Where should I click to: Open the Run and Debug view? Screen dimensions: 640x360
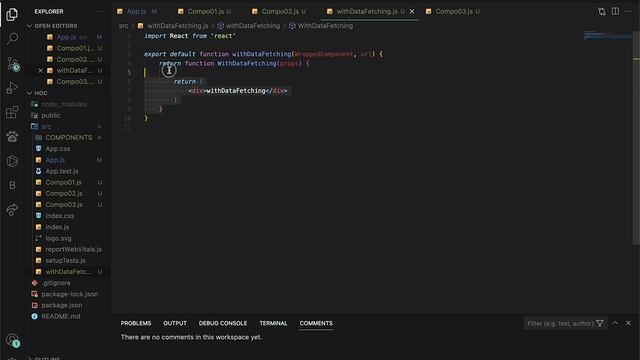12,88
